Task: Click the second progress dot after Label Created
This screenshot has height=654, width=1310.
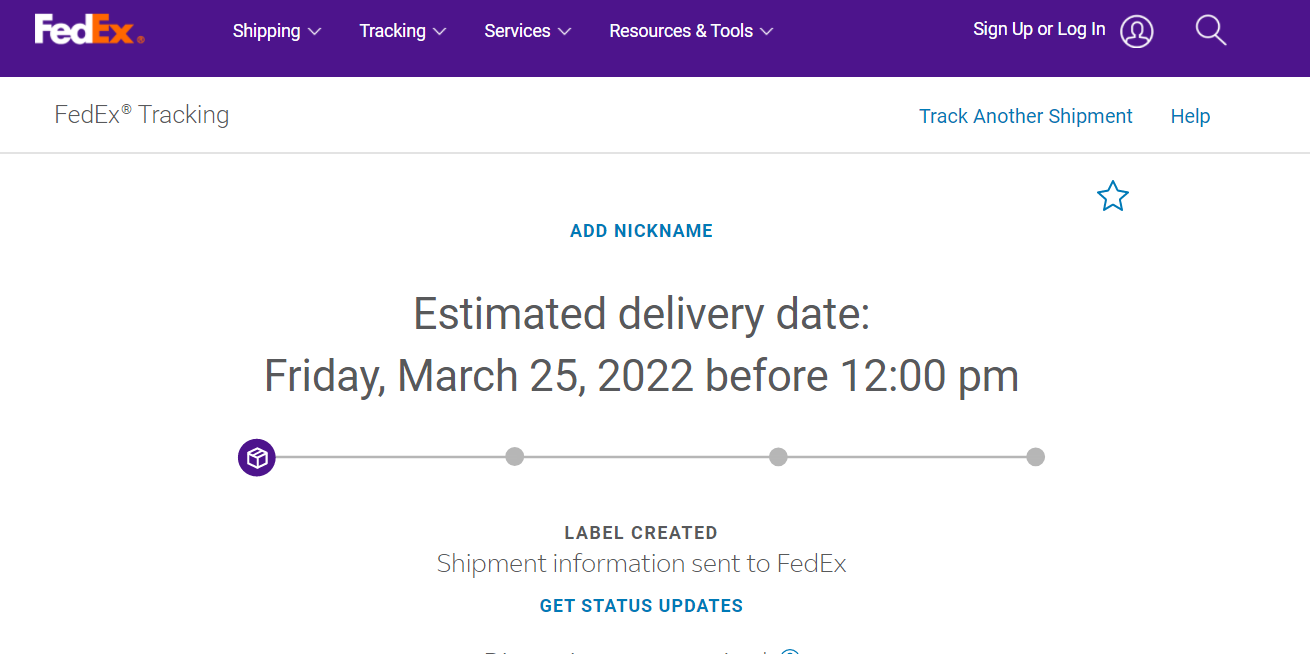Action: (x=515, y=456)
